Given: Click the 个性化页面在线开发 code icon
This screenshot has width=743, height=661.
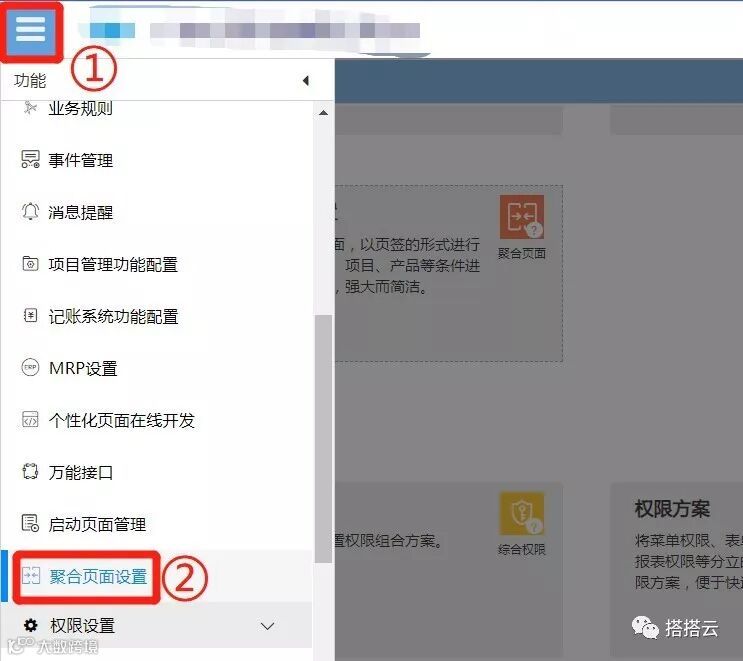Looking at the screenshot, I should 30,420.
